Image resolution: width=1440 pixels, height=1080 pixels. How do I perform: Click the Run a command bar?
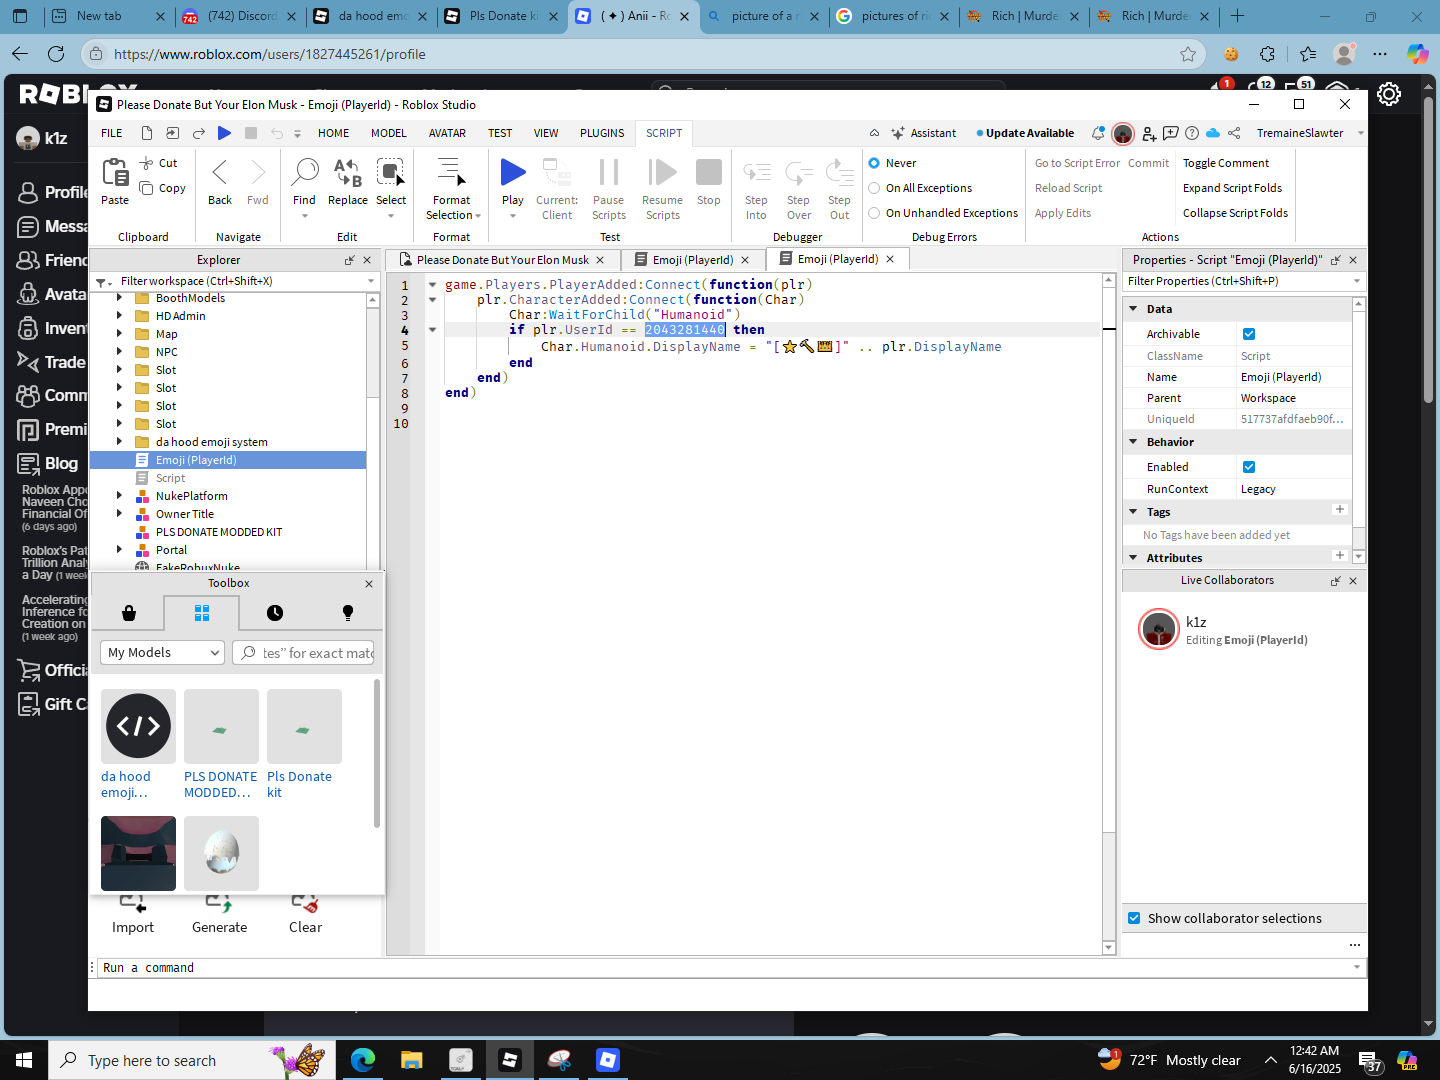point(728,968)
